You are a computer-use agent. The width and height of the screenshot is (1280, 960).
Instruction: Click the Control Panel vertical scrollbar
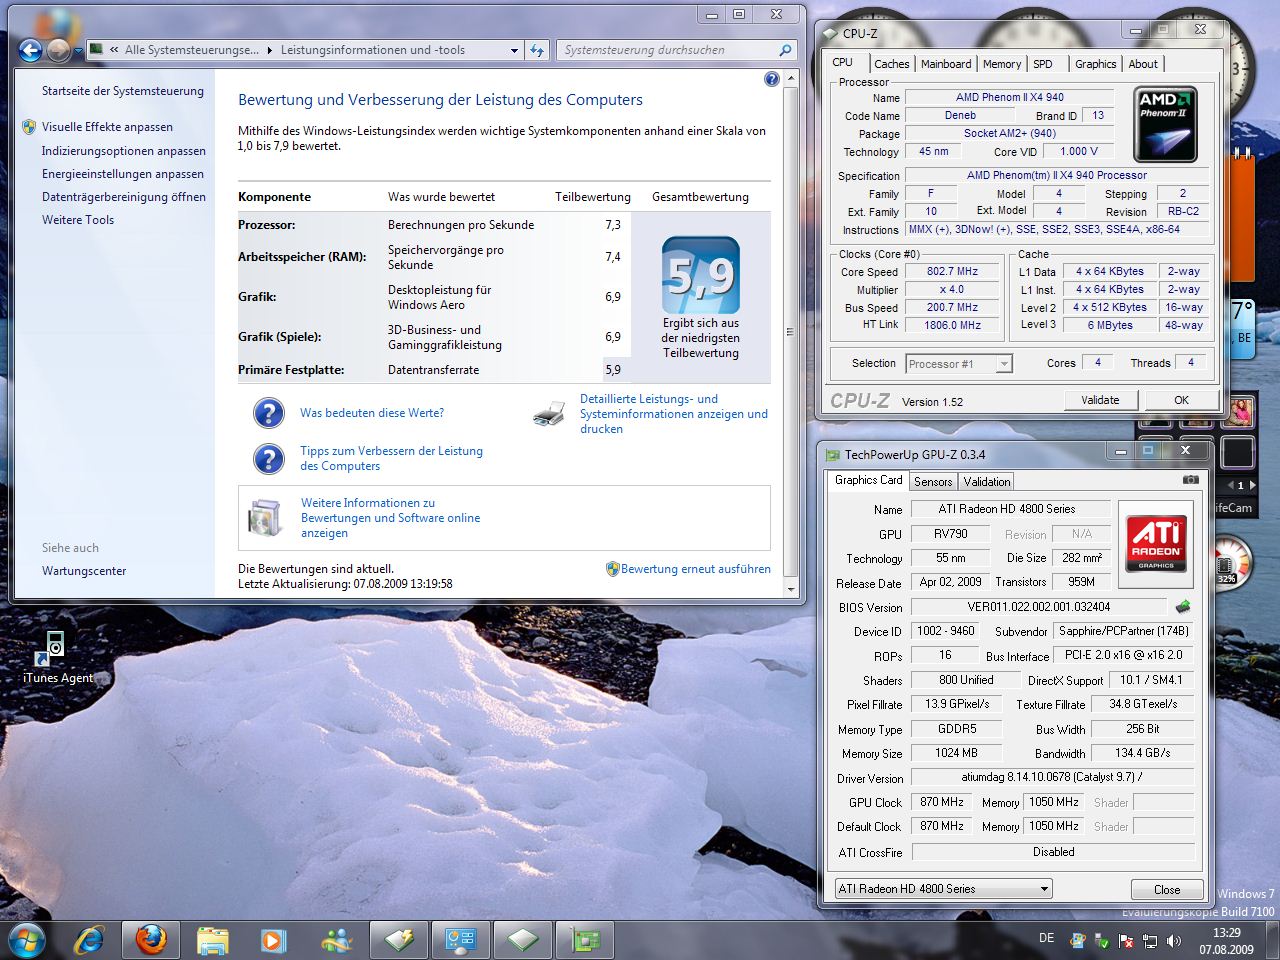click(790, 332)
